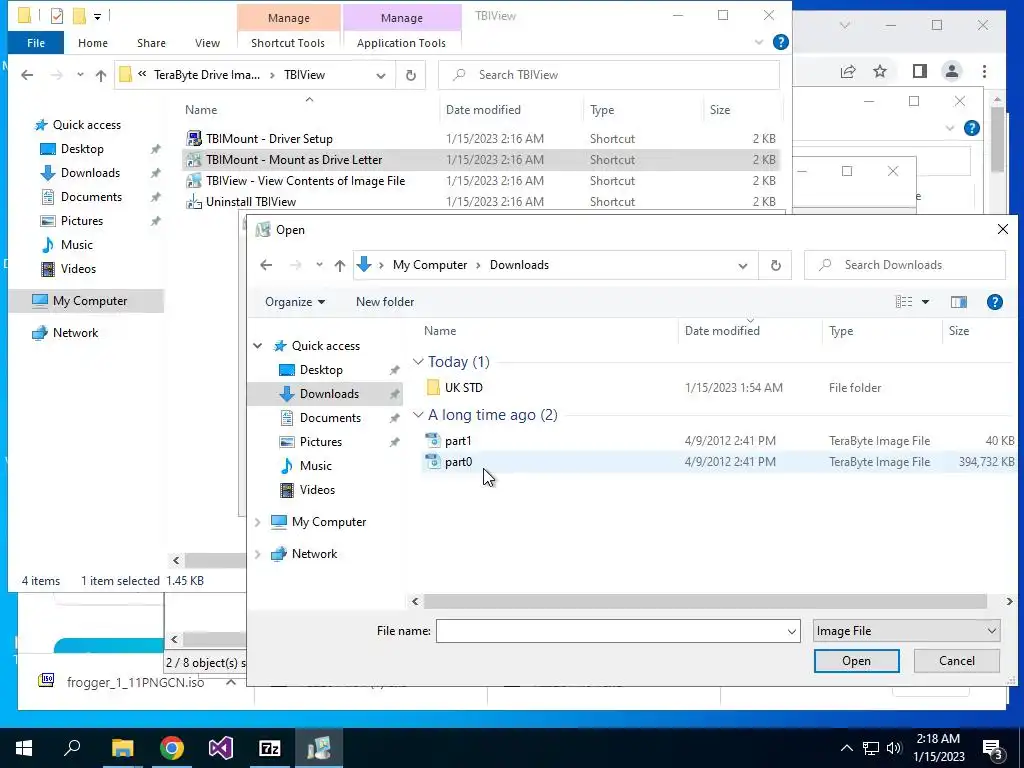This screenshot has height=768, width=1024.
Task: Click the Open button in dialog
Action: pos(856,661)
